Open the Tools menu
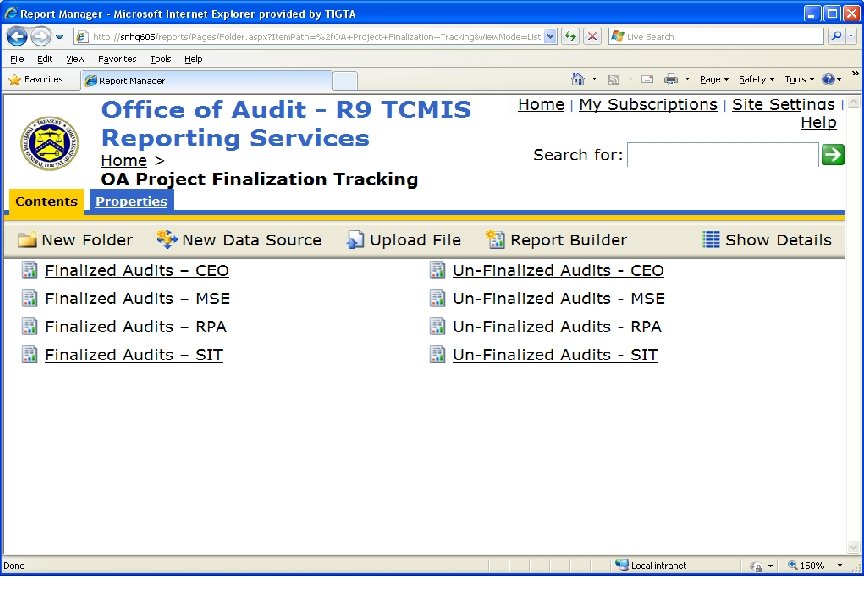The height and width of the screenshot is (598, 864). point(160,59)
